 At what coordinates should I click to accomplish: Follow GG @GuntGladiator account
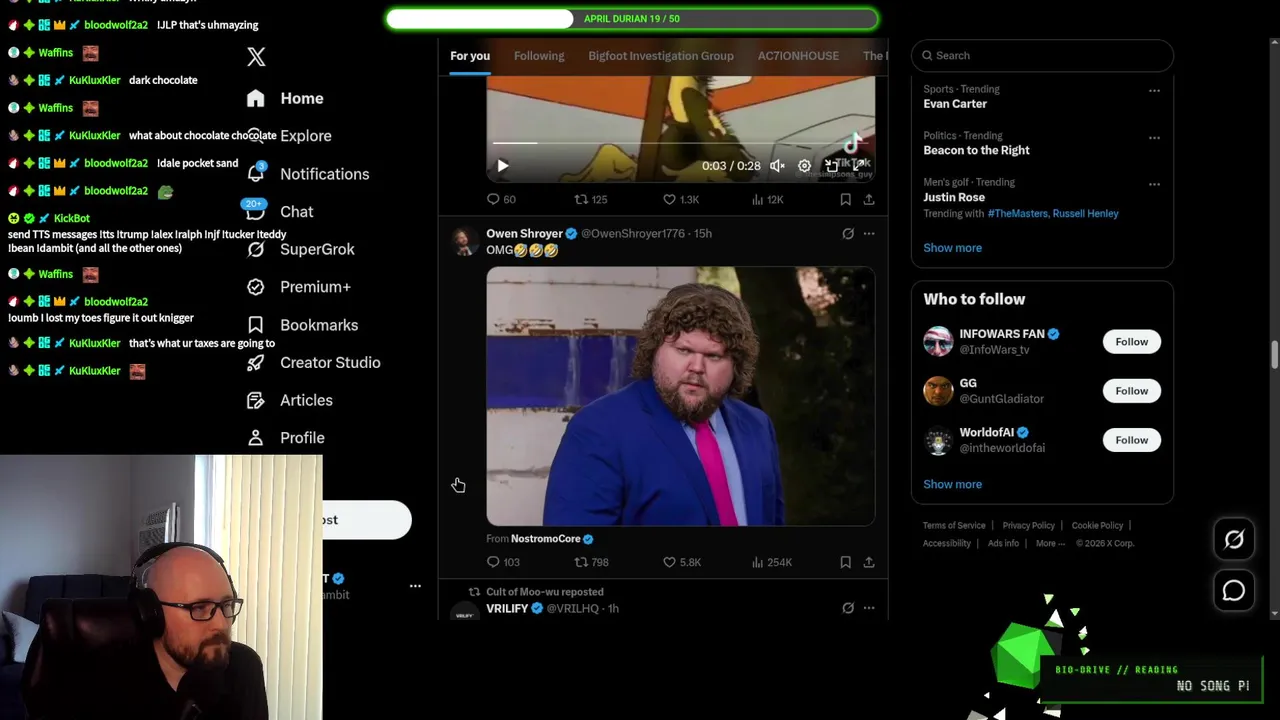tap(1131, 391)
